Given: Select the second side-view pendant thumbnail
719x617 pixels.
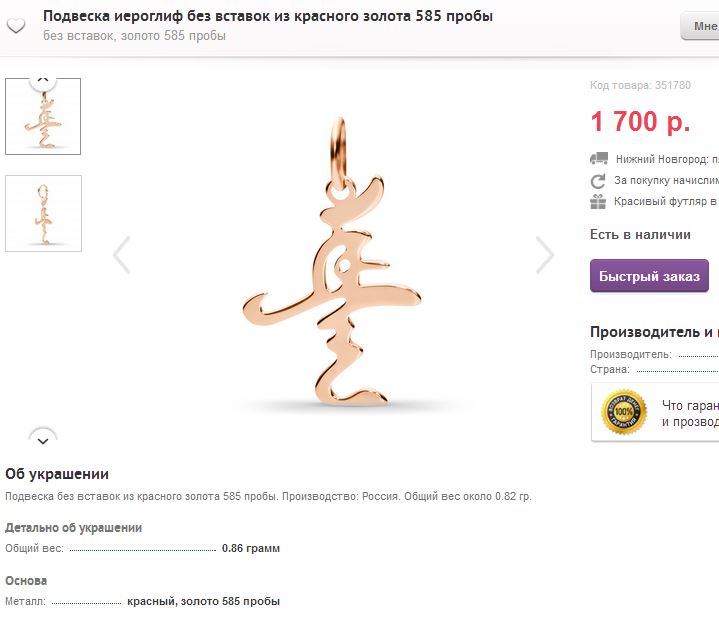Looking at the screenshot, I should point(43,213).
